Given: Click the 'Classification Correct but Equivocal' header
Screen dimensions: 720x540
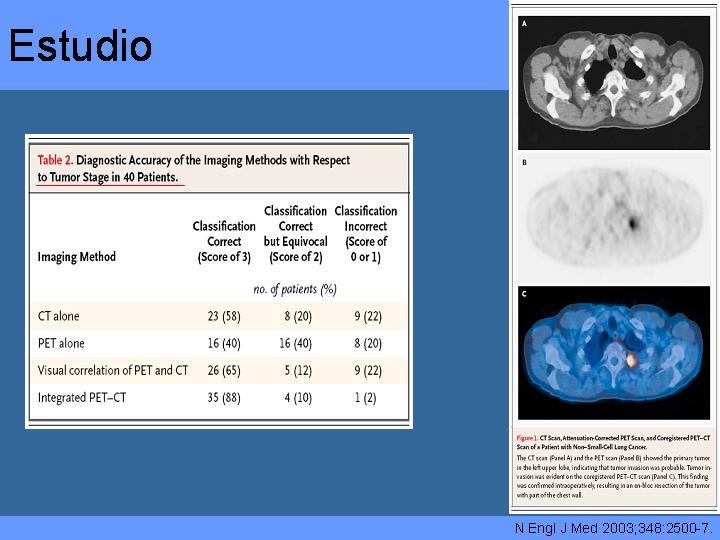Looking at the screenshot, I should (295, 234).
